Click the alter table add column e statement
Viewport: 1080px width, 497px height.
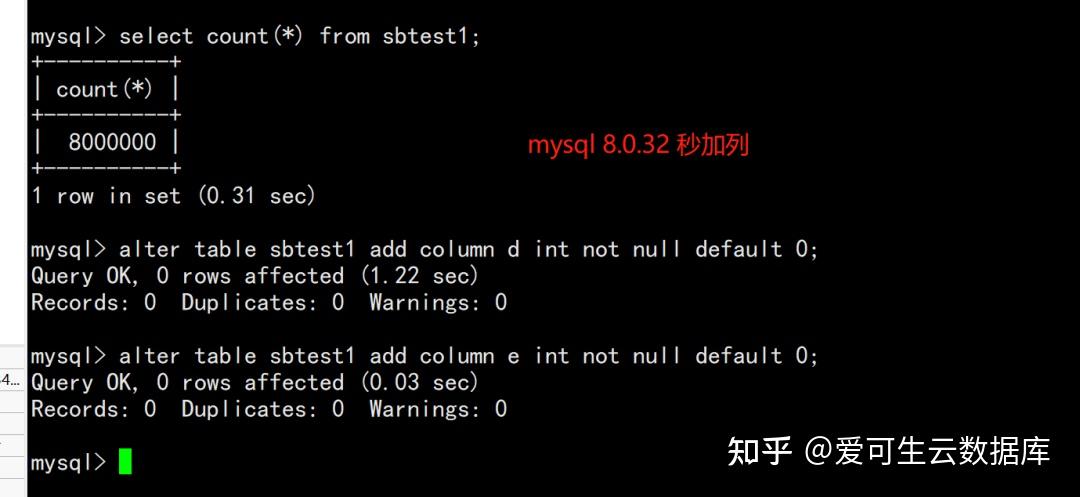click(x=468, y=356)
